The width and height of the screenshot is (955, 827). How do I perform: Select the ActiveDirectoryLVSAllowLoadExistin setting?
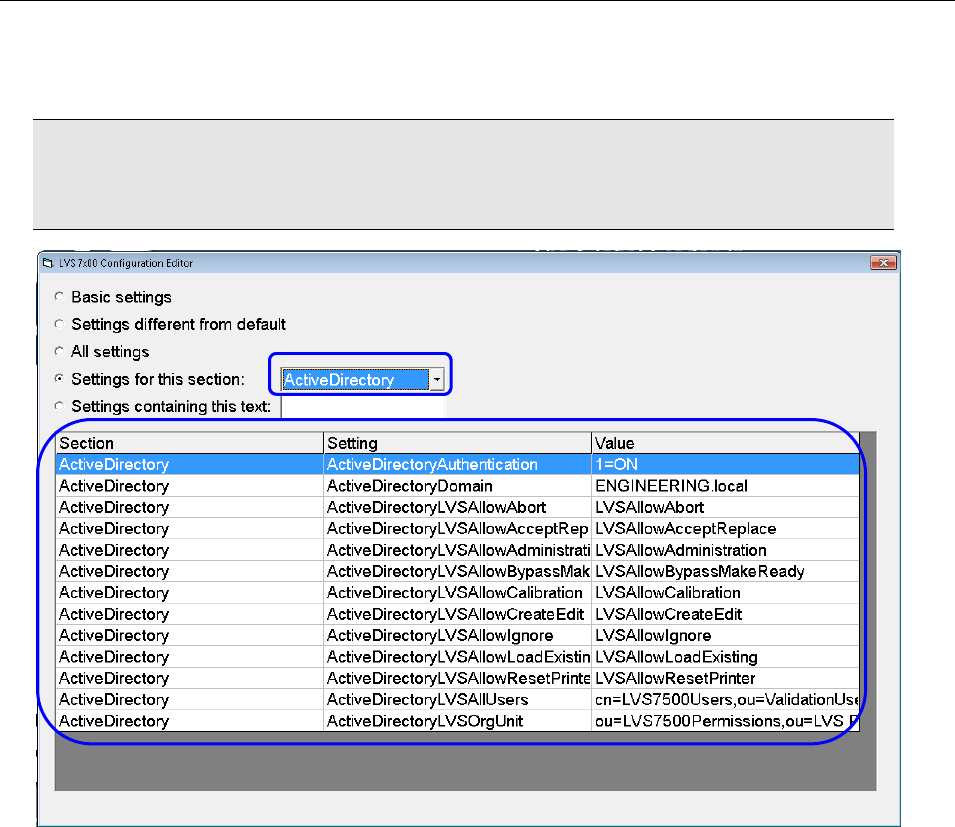click(x=457, y=657)
